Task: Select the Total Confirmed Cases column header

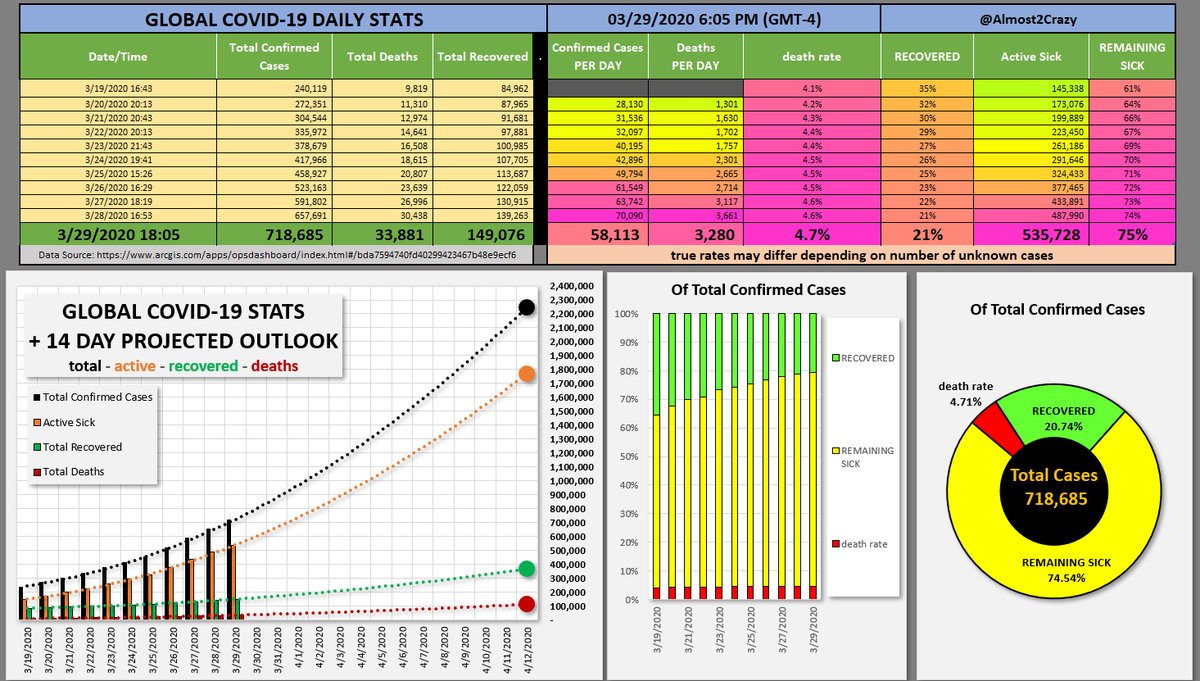Action: 275,57
